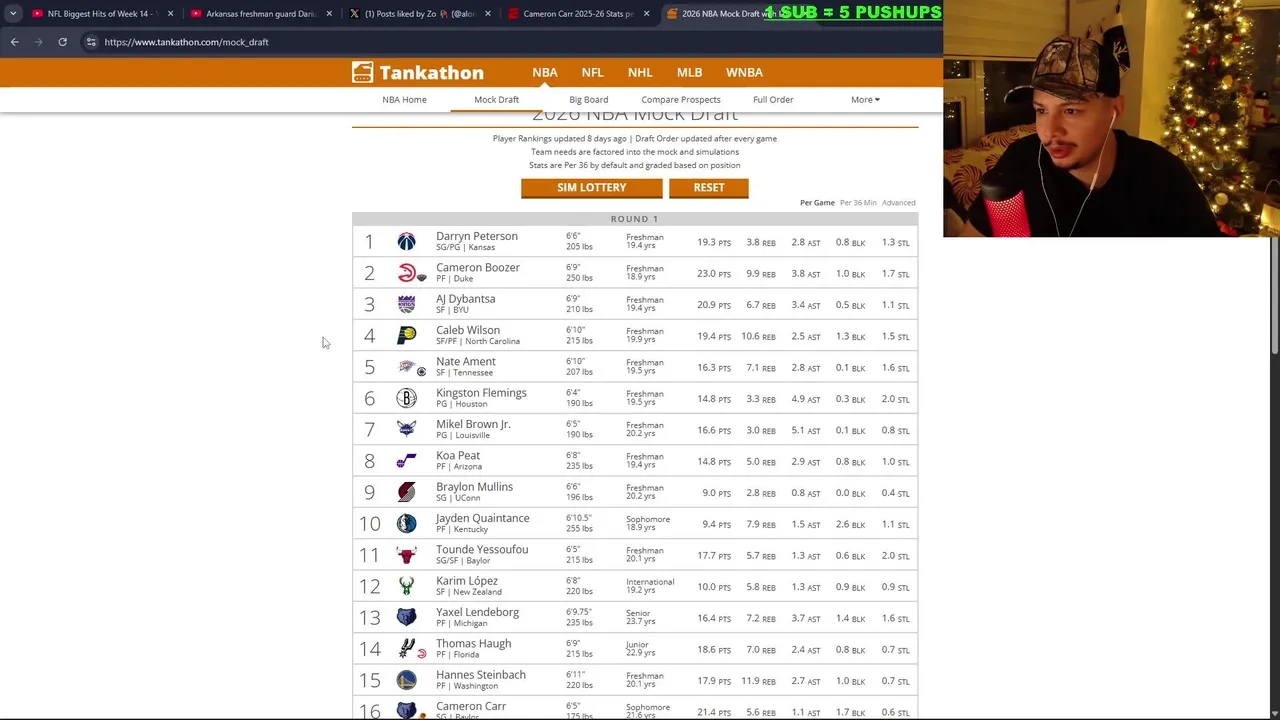Open the Full Order page
This screenshot has width=1280, height=720.
773,99
